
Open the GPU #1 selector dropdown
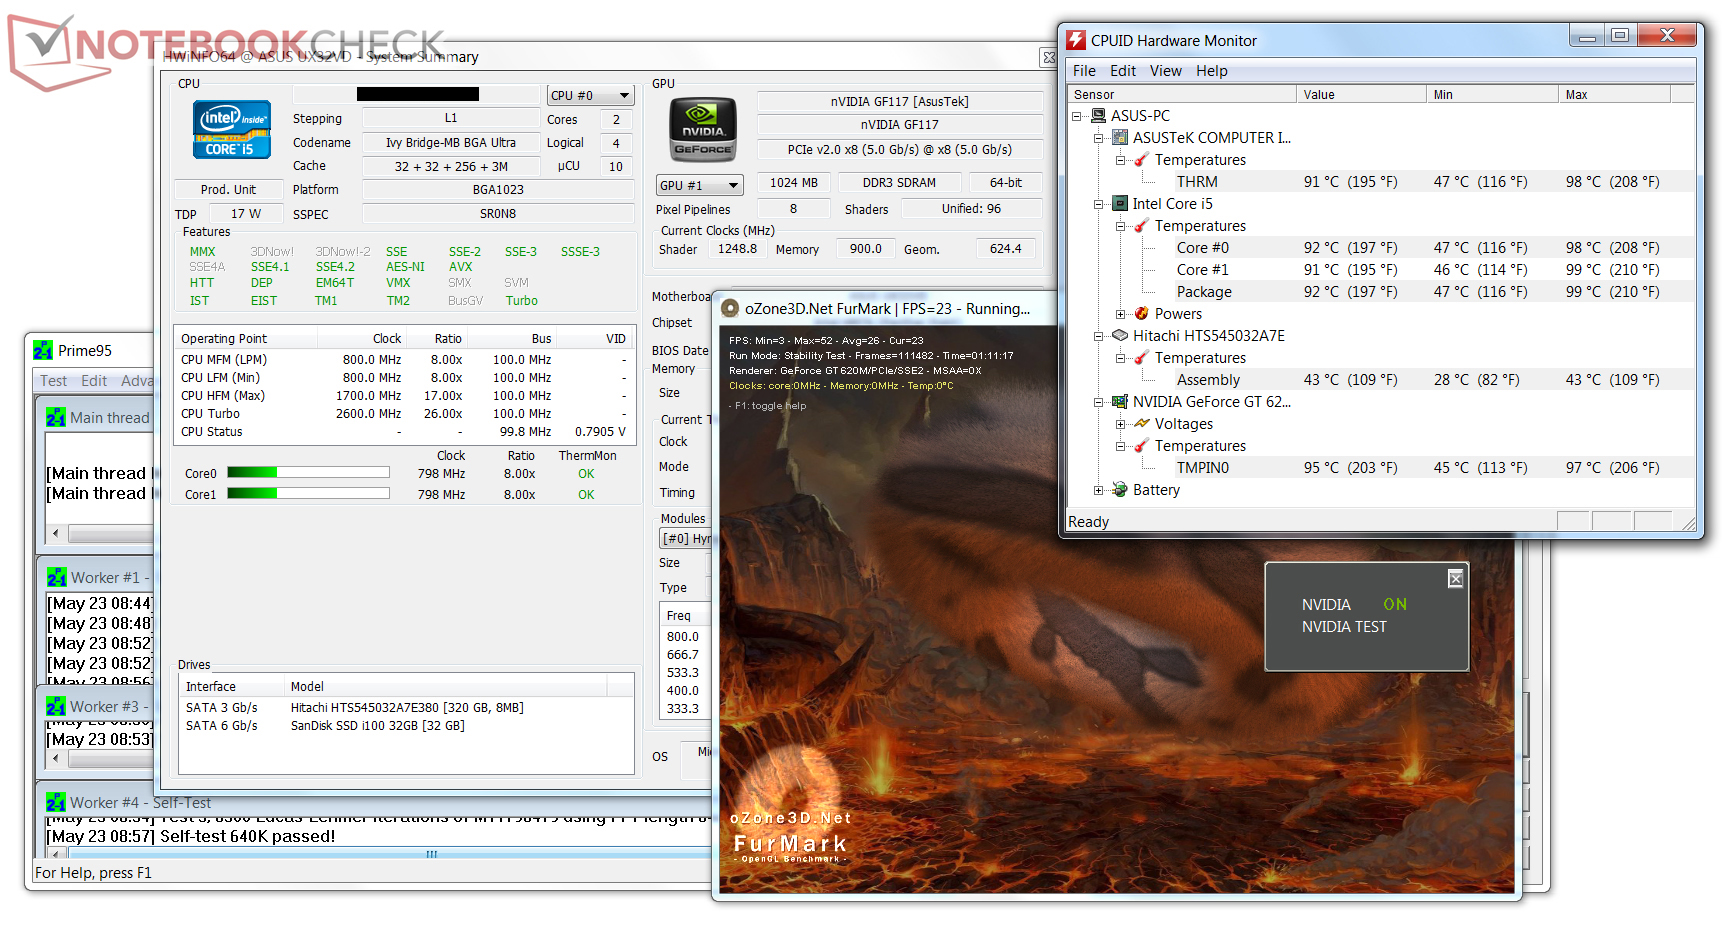pos(700,185)
